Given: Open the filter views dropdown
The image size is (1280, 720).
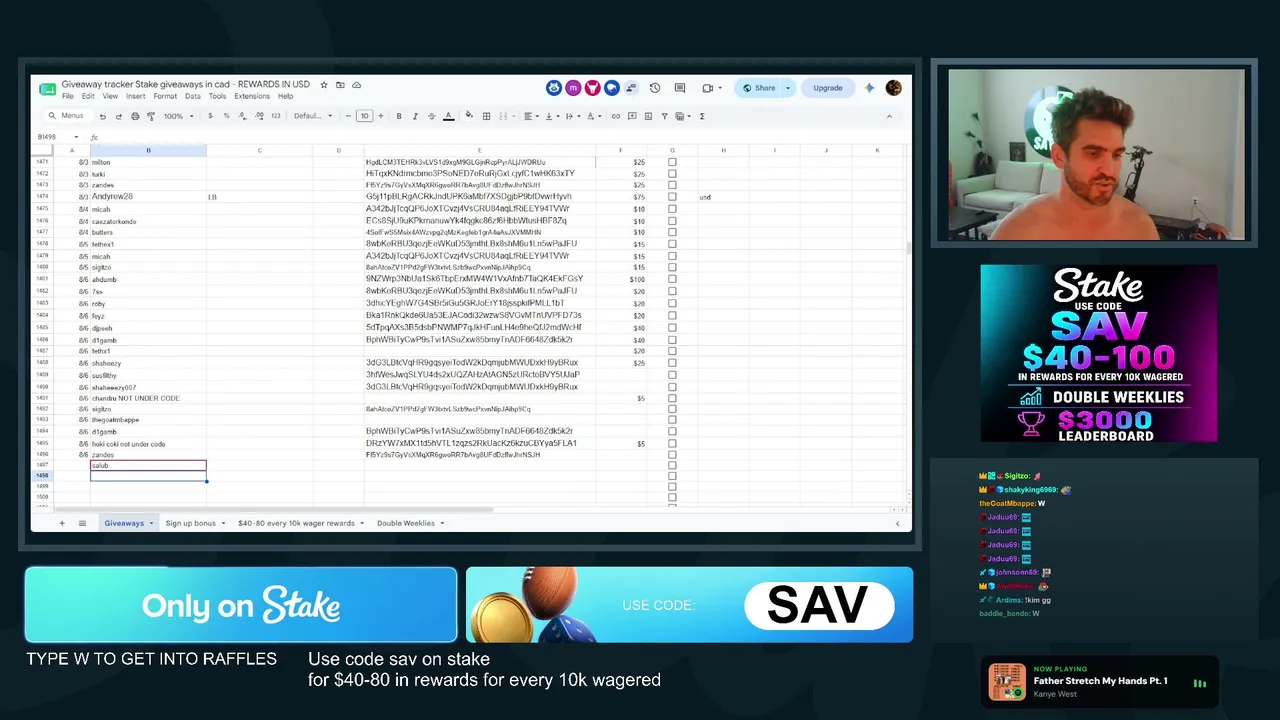Looking at the screenshot, I should (x=683, y=116).
